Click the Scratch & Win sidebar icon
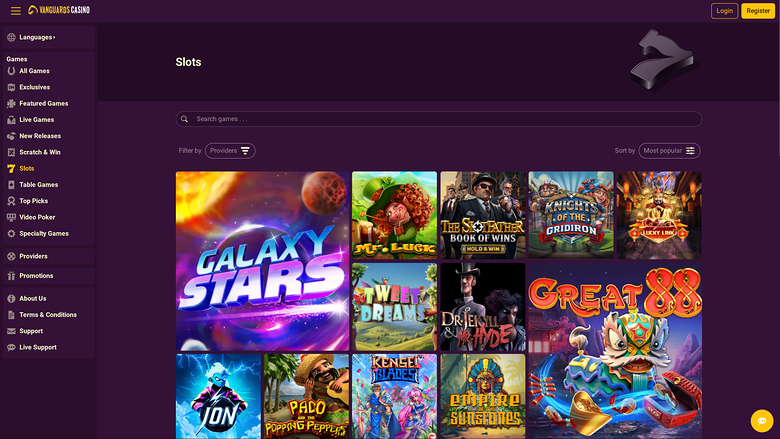Screen dimensions: 780x439 [x=11, y=152]
